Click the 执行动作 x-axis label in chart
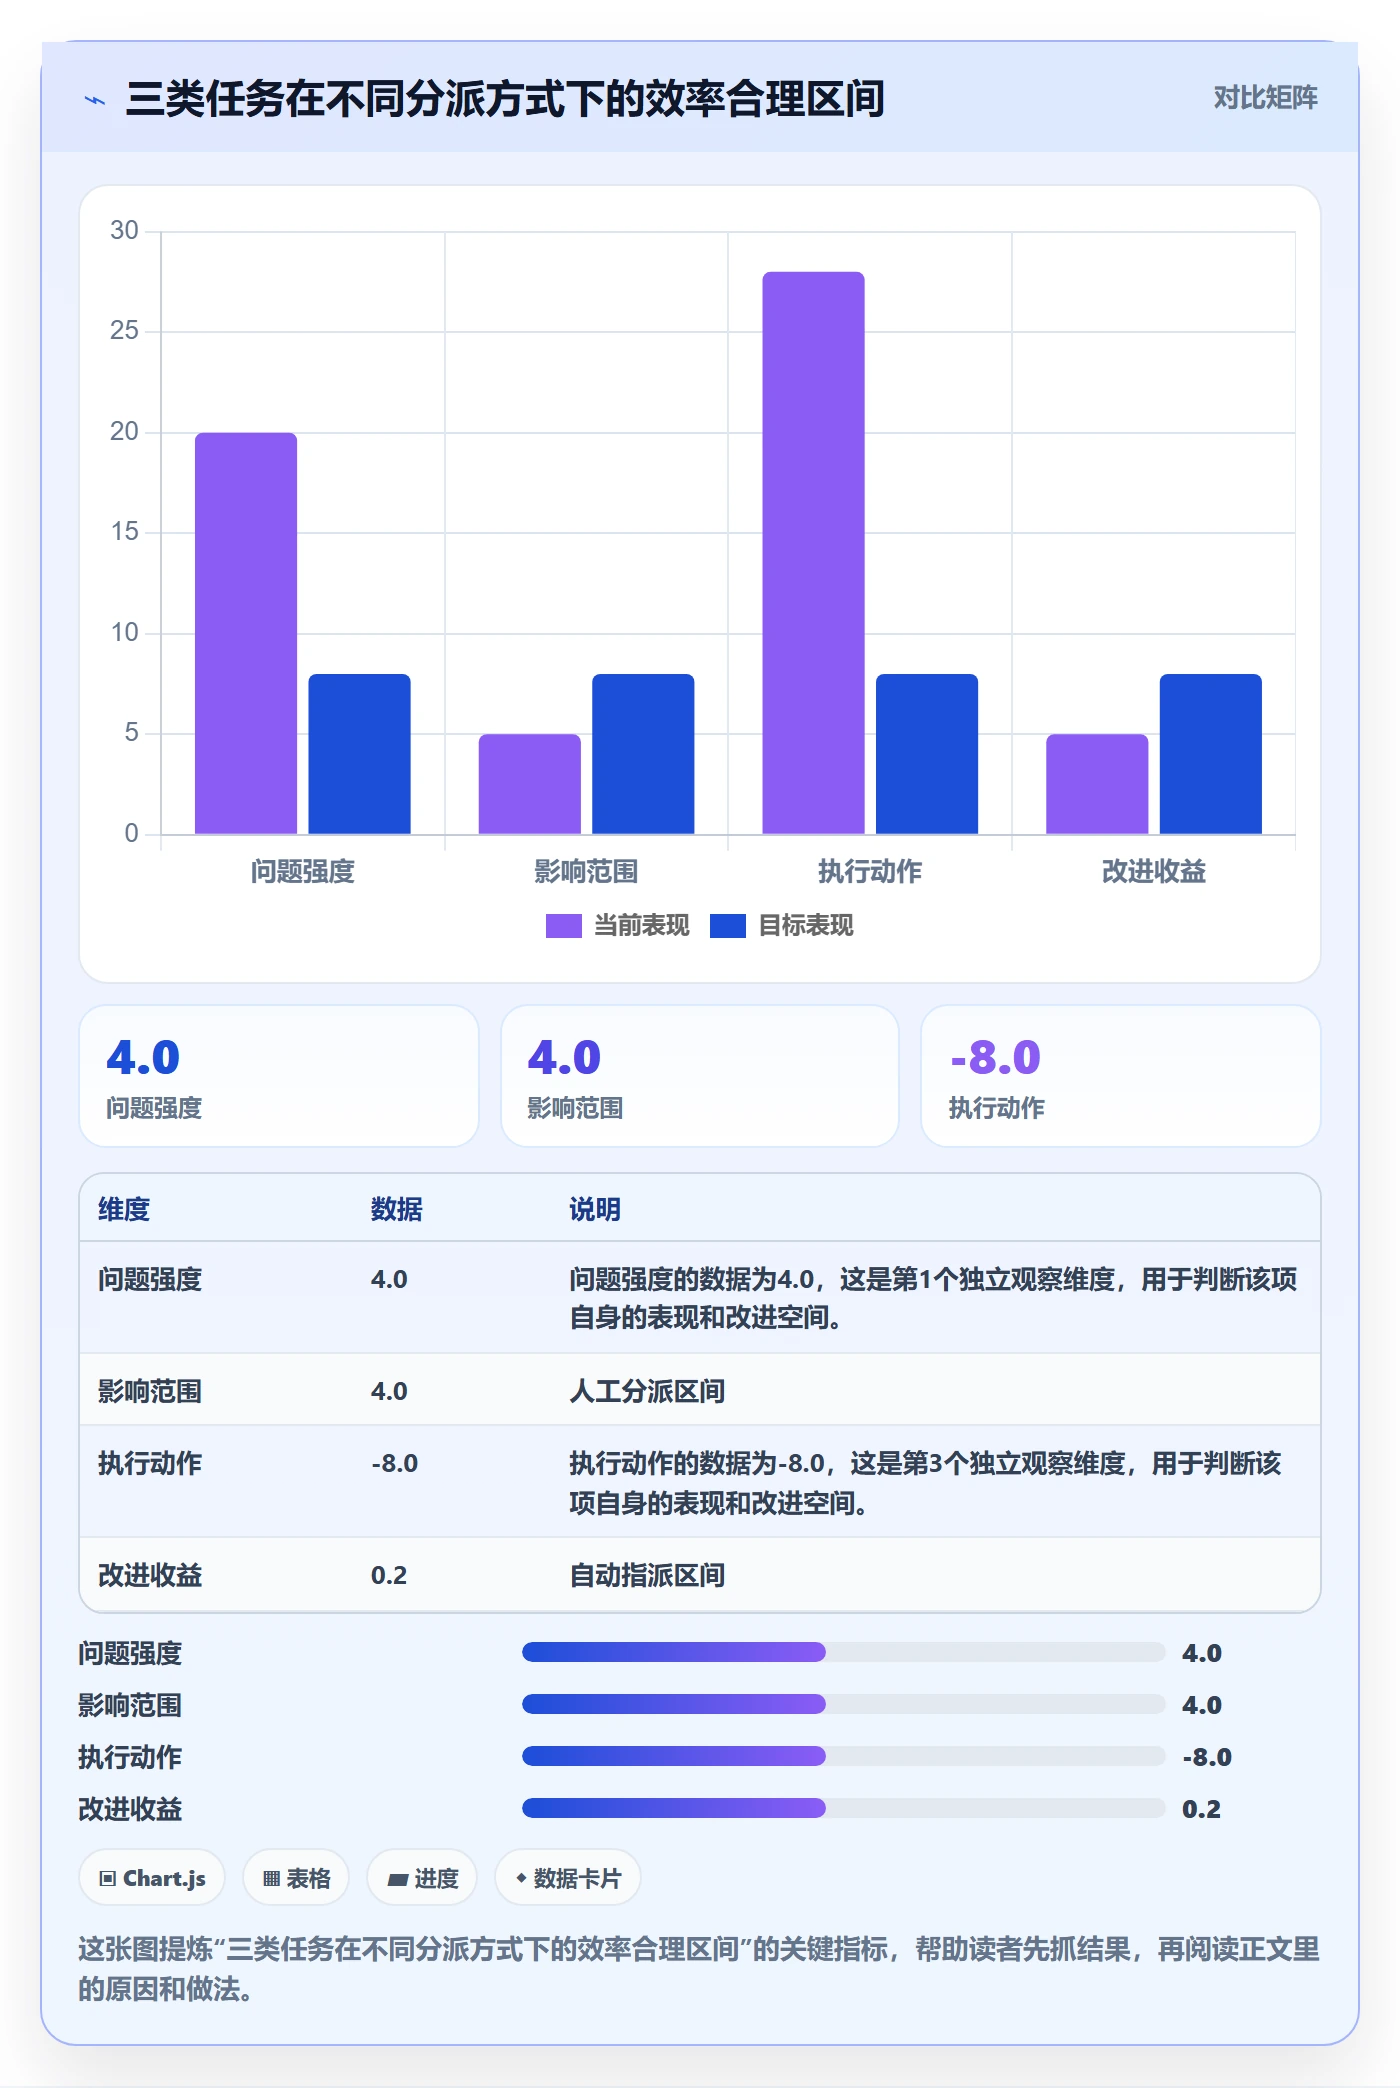 coord(870,871)
